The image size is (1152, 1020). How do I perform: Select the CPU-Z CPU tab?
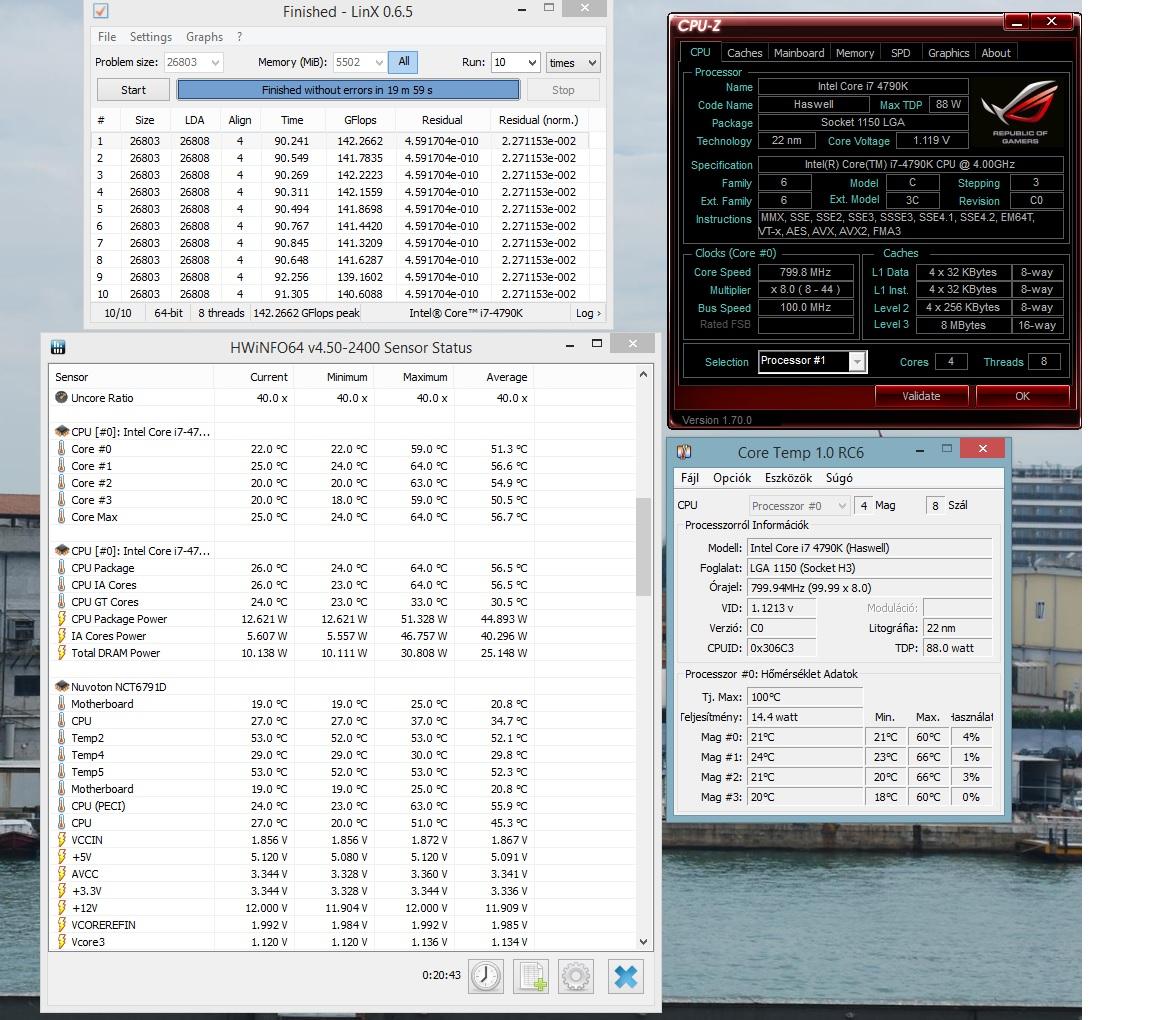[699, 52]
